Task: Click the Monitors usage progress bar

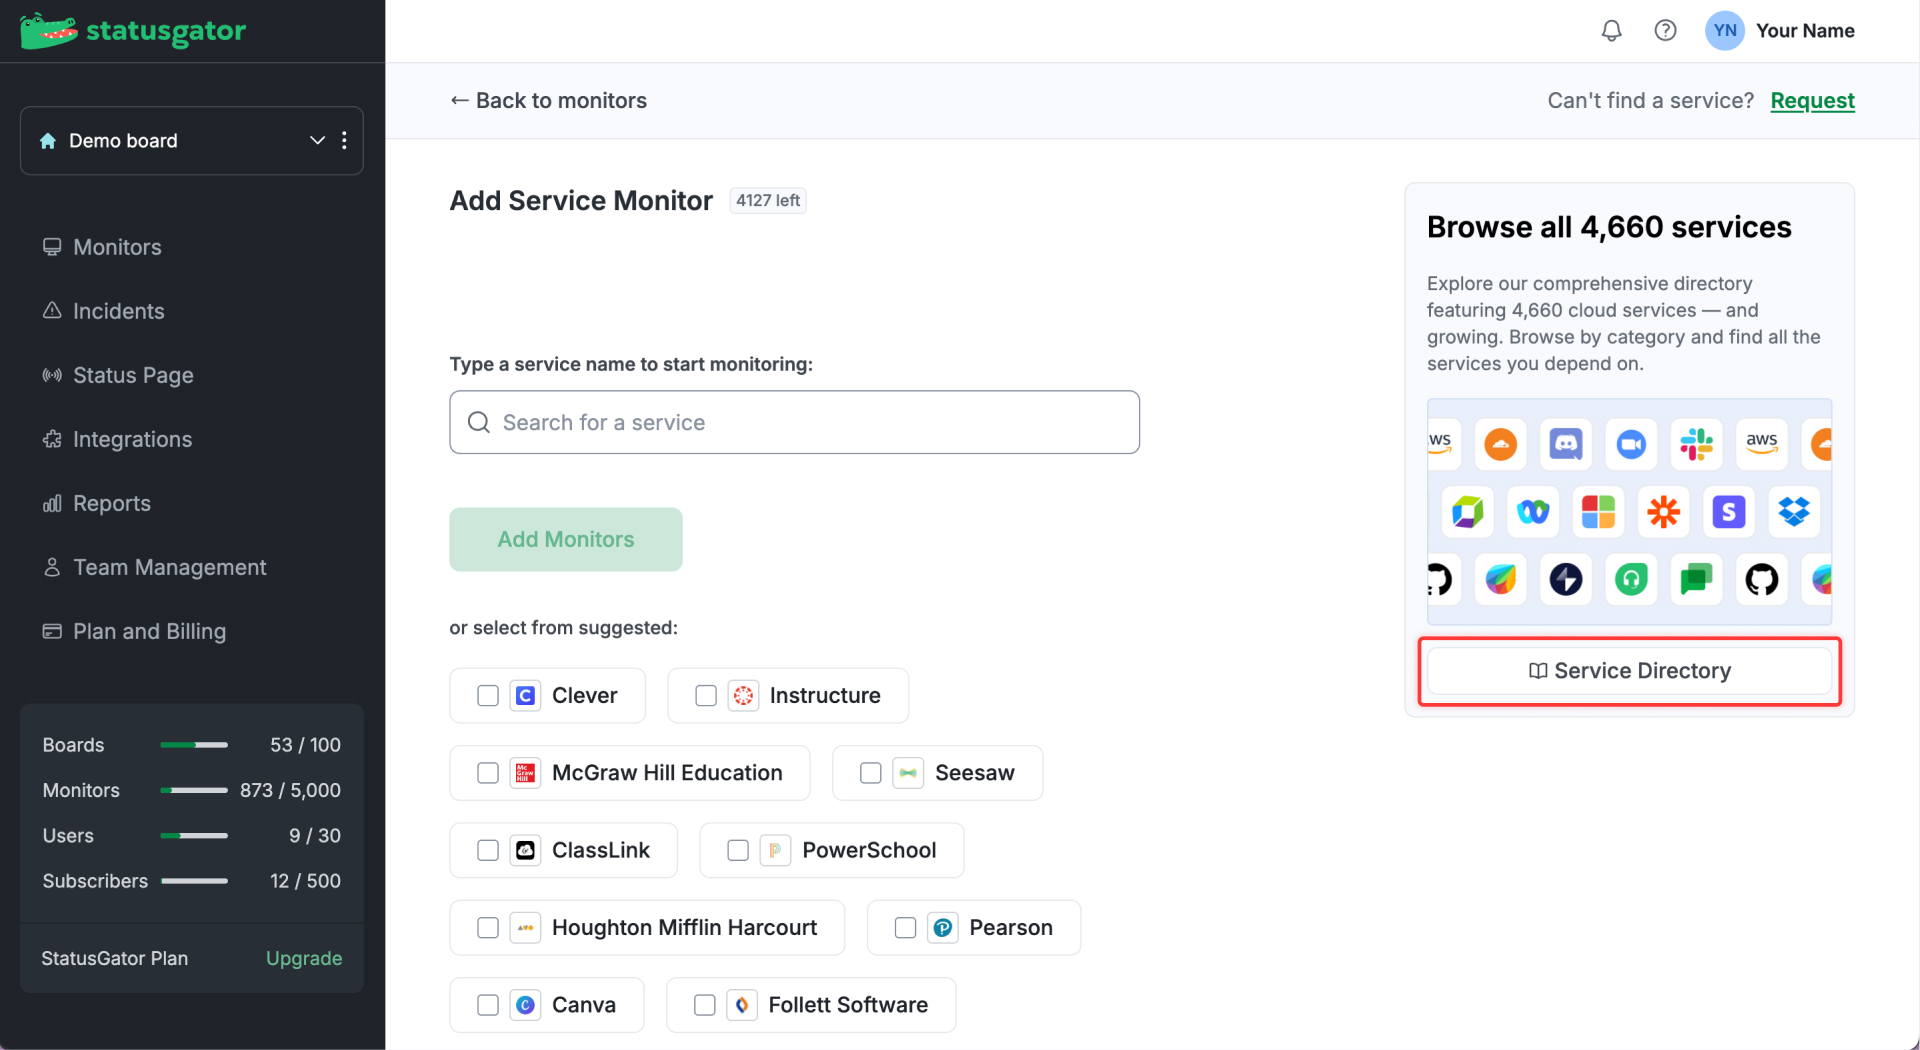Action: pos(194,790)
